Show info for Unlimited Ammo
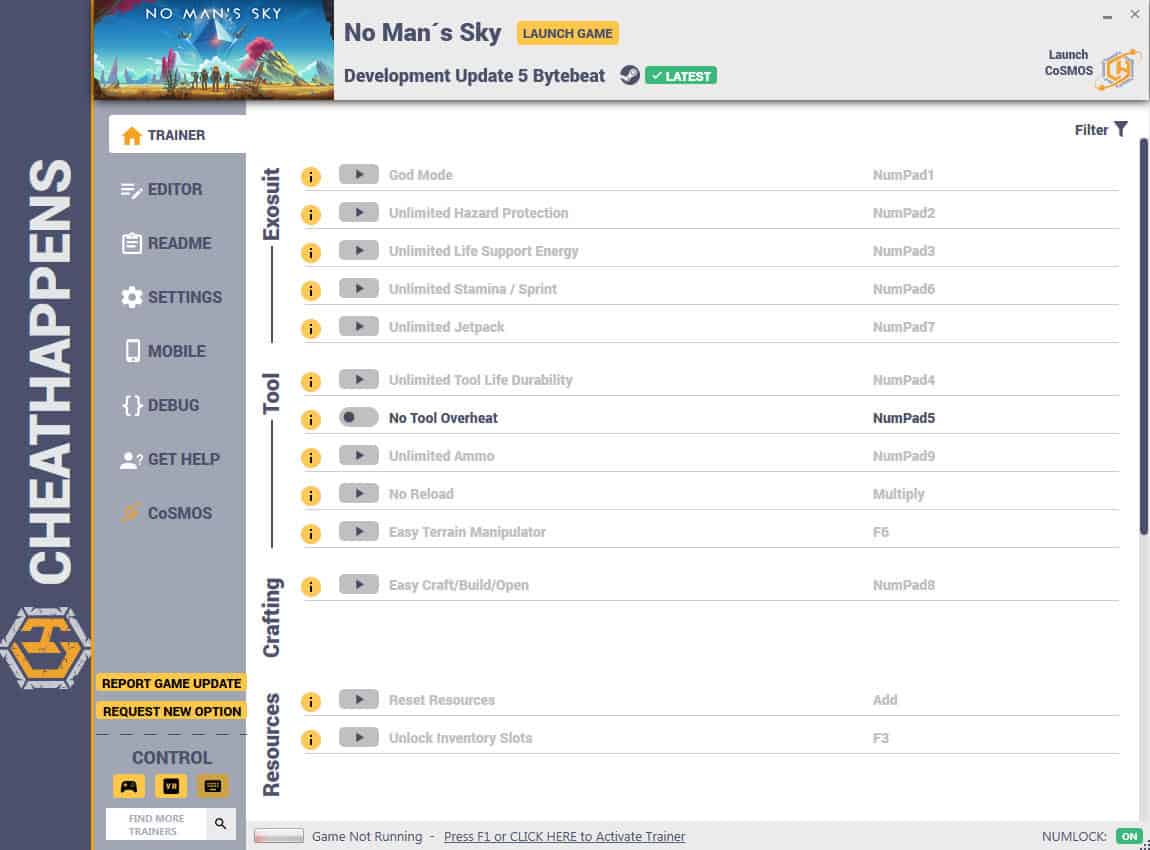This screenshot has height=850, width=1150. tap(311, 458)
